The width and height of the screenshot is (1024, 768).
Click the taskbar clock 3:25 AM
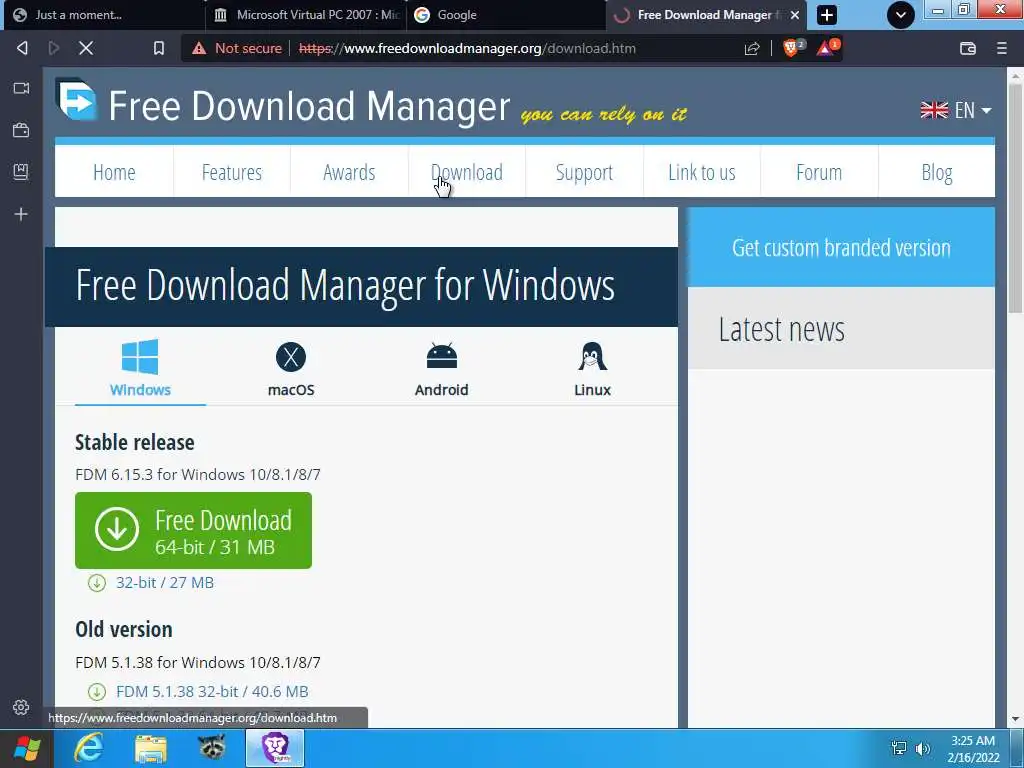[973, 741]
